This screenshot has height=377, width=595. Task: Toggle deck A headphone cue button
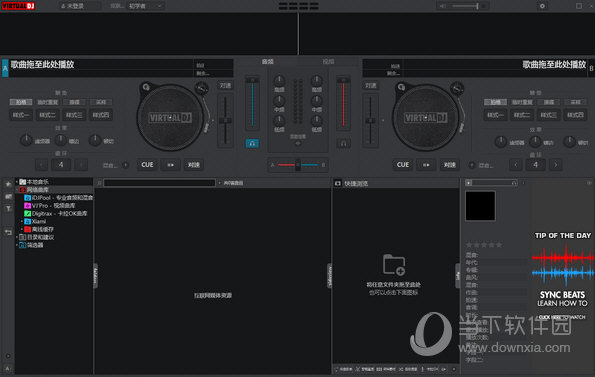pos(252,143)
